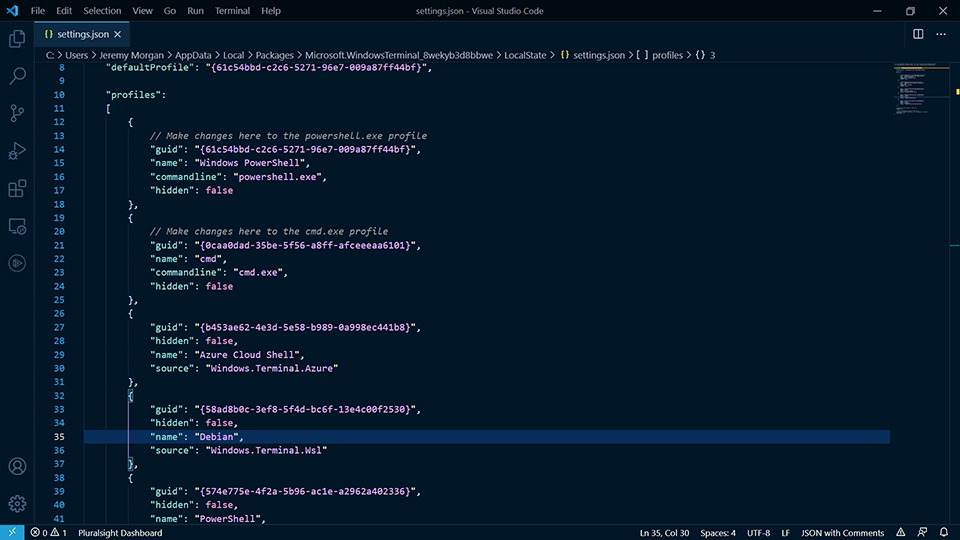This screenshot has height=540, width=960.
Task: Click the "defaultProfile" key on line 8
Action: click(x=150, y=67)
